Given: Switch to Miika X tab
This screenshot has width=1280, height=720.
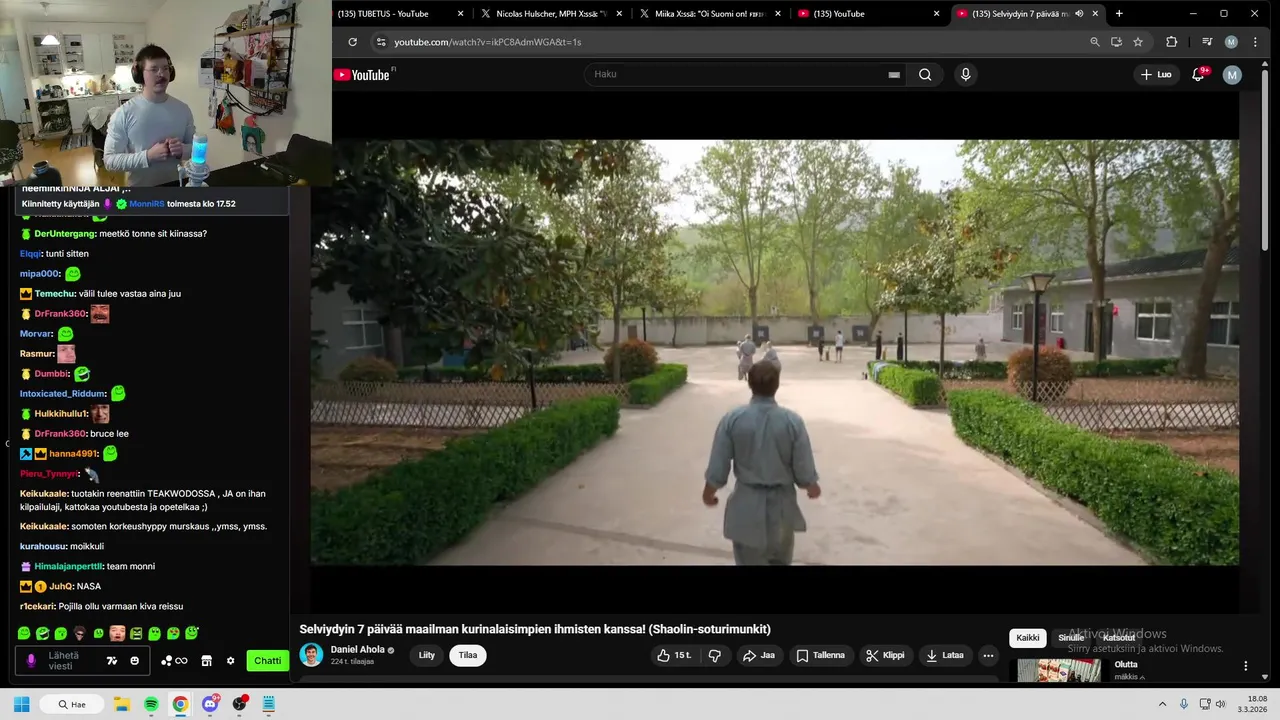Looking at the screenshot, I should (711, 14).
